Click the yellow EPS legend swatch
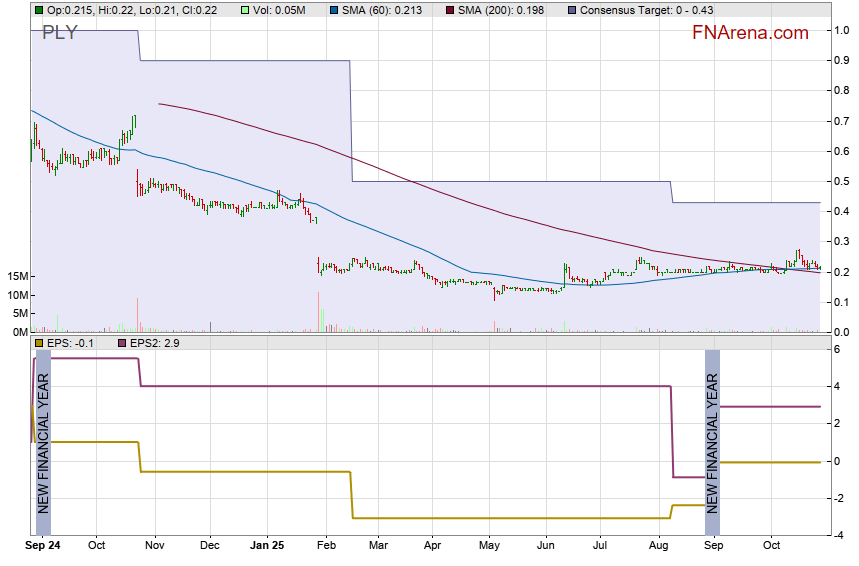The height and width of the screenshot is (566, 859). click(x=38, y=343)
